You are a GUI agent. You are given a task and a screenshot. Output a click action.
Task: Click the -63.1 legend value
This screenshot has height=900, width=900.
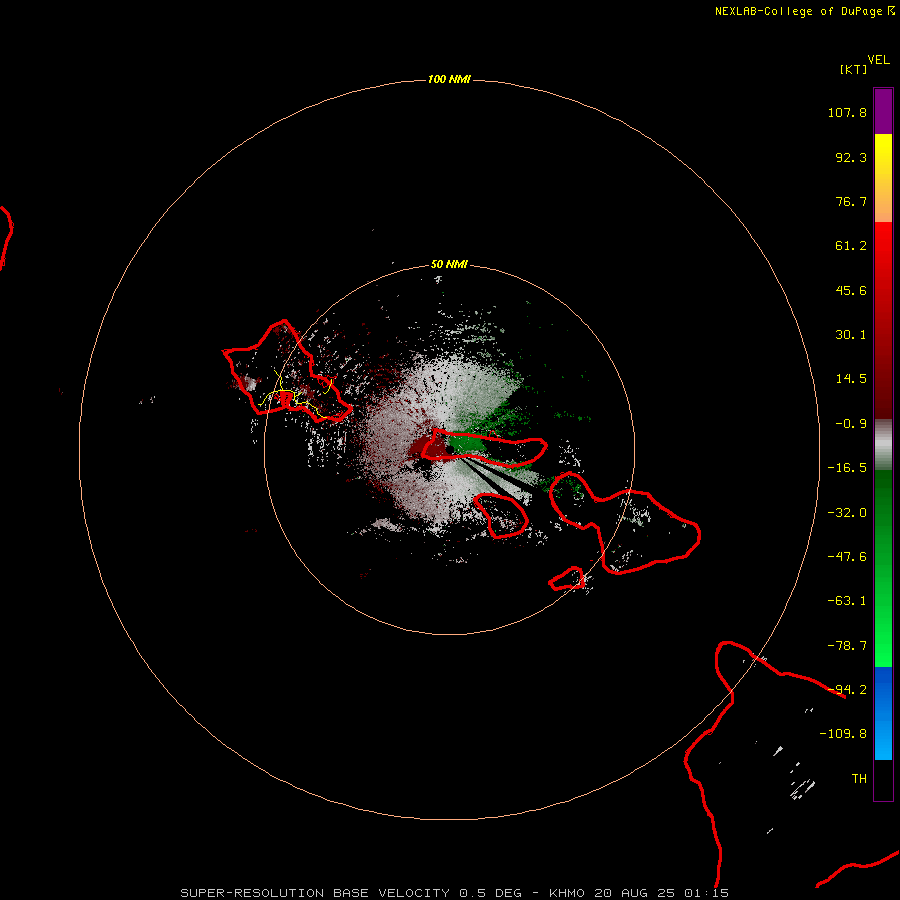pos(847,601)
